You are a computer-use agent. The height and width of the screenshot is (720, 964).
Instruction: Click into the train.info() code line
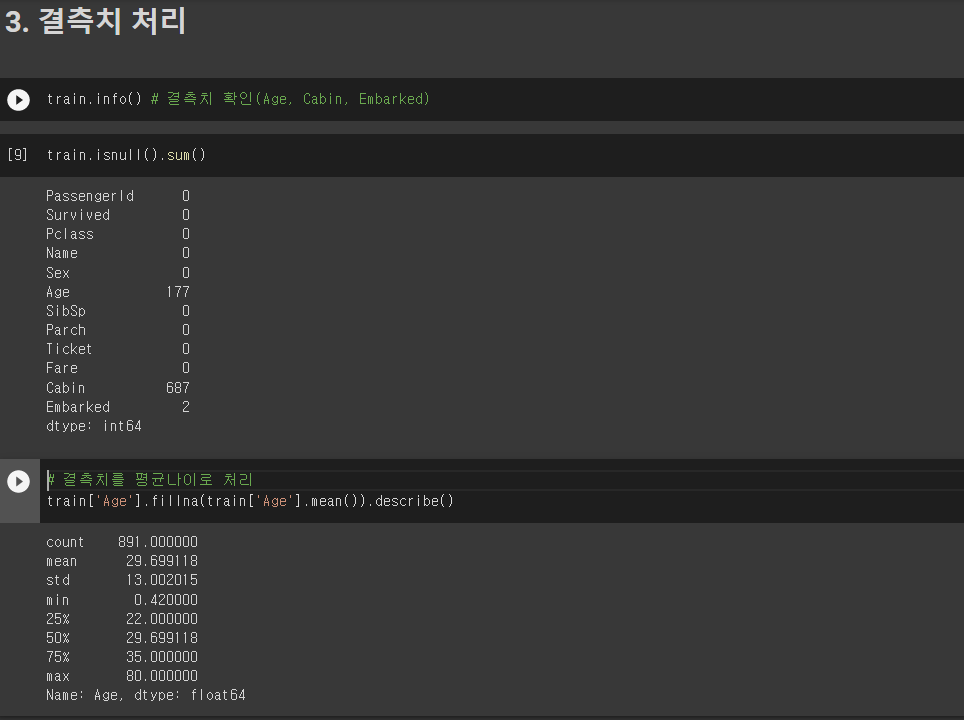pyautogui.click(x=238, y=99)
